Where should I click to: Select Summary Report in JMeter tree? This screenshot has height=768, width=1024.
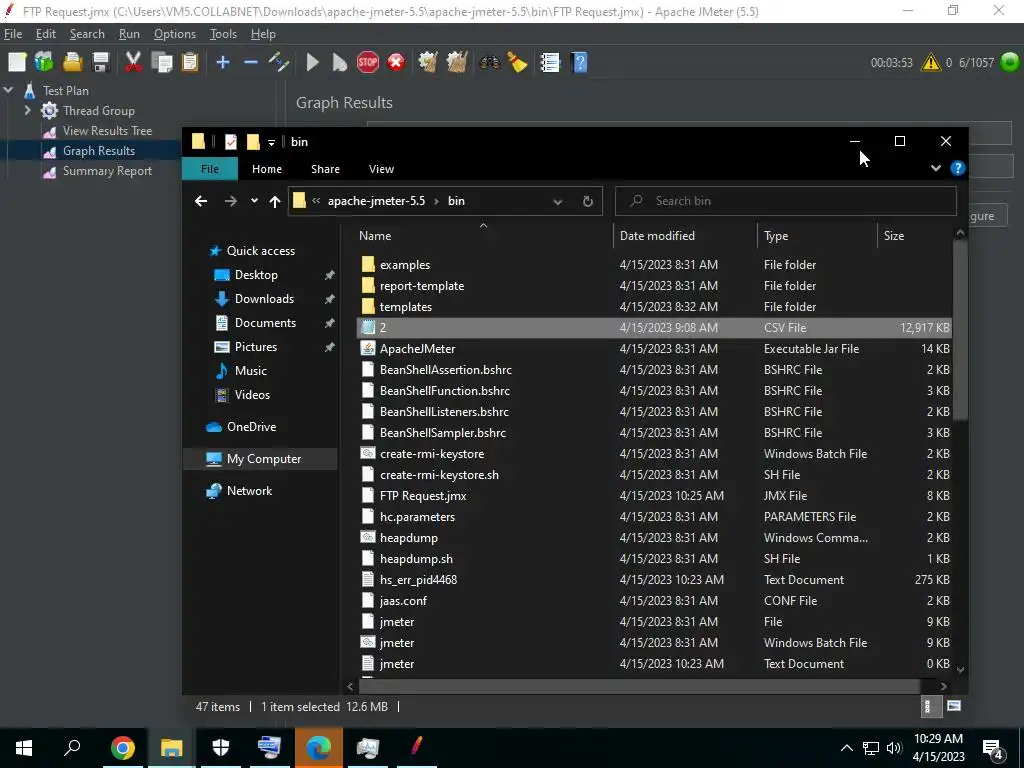click(107, 171)
